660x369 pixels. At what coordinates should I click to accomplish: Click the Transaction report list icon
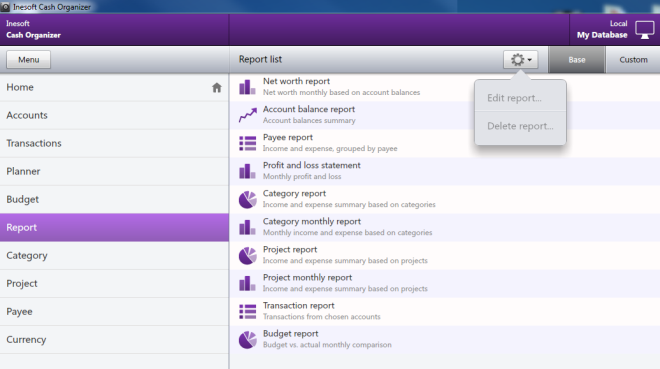tap(248, 311)
